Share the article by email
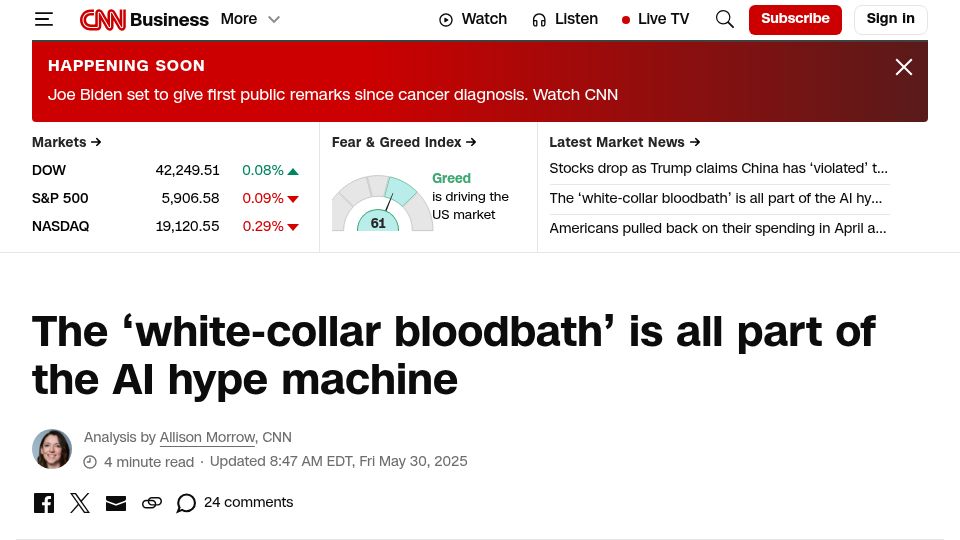 pyautogui.click(x=116, y=503)
